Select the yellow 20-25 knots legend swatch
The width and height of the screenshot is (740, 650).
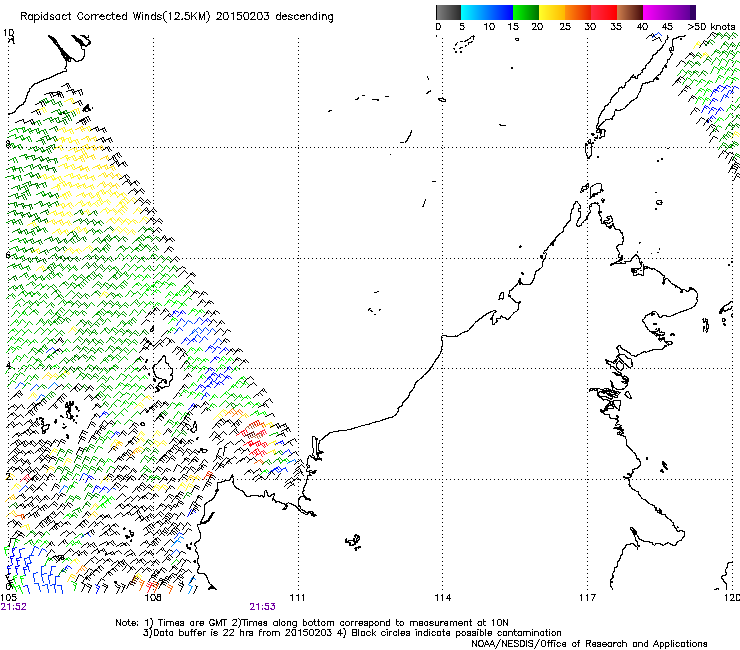[x=552, y=12]
